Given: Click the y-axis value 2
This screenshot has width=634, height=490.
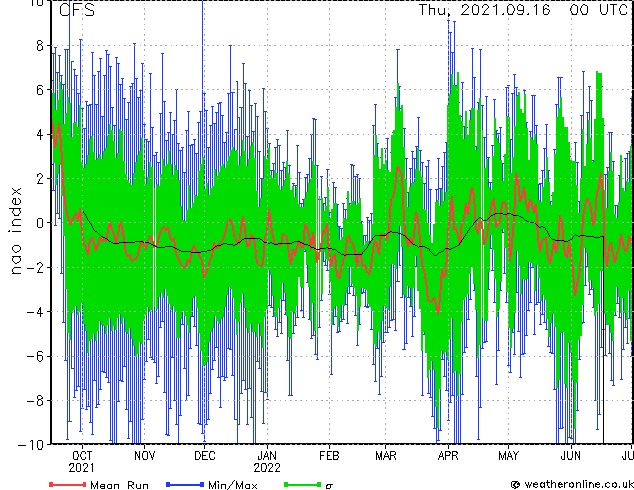Looking at the screenshot, I should point(40,179).
